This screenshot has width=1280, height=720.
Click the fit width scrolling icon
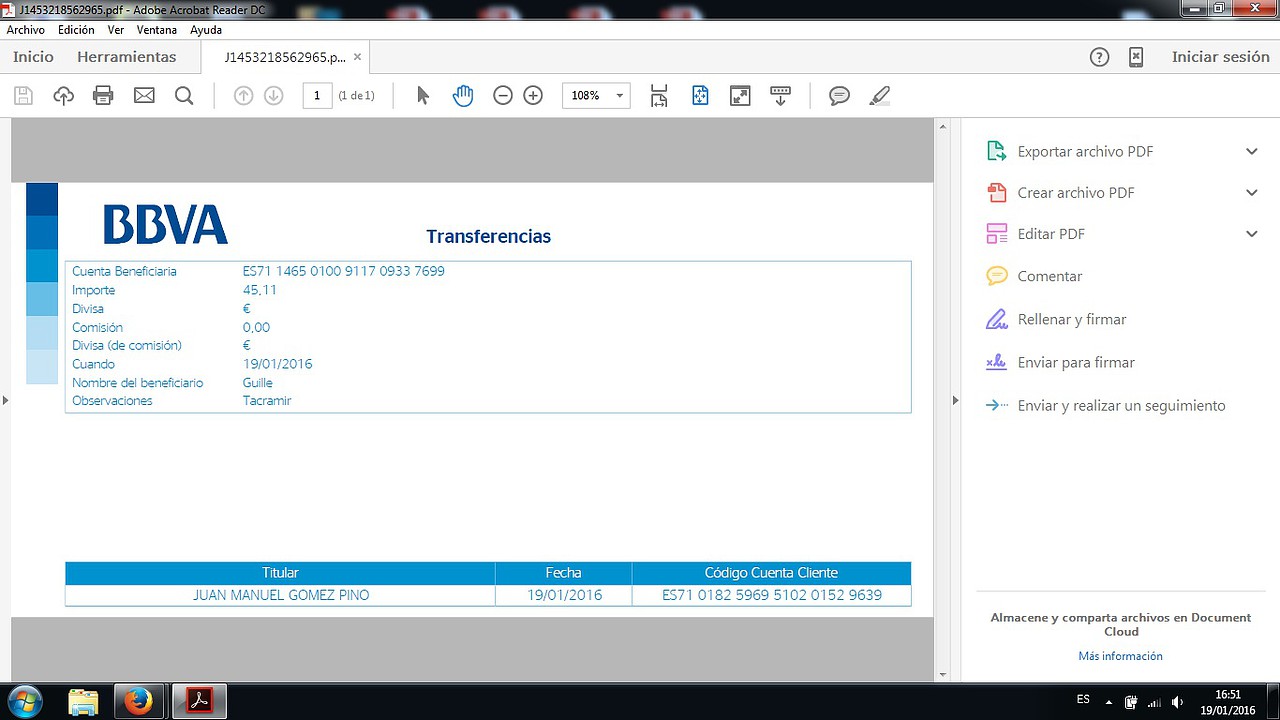(658, 96)
